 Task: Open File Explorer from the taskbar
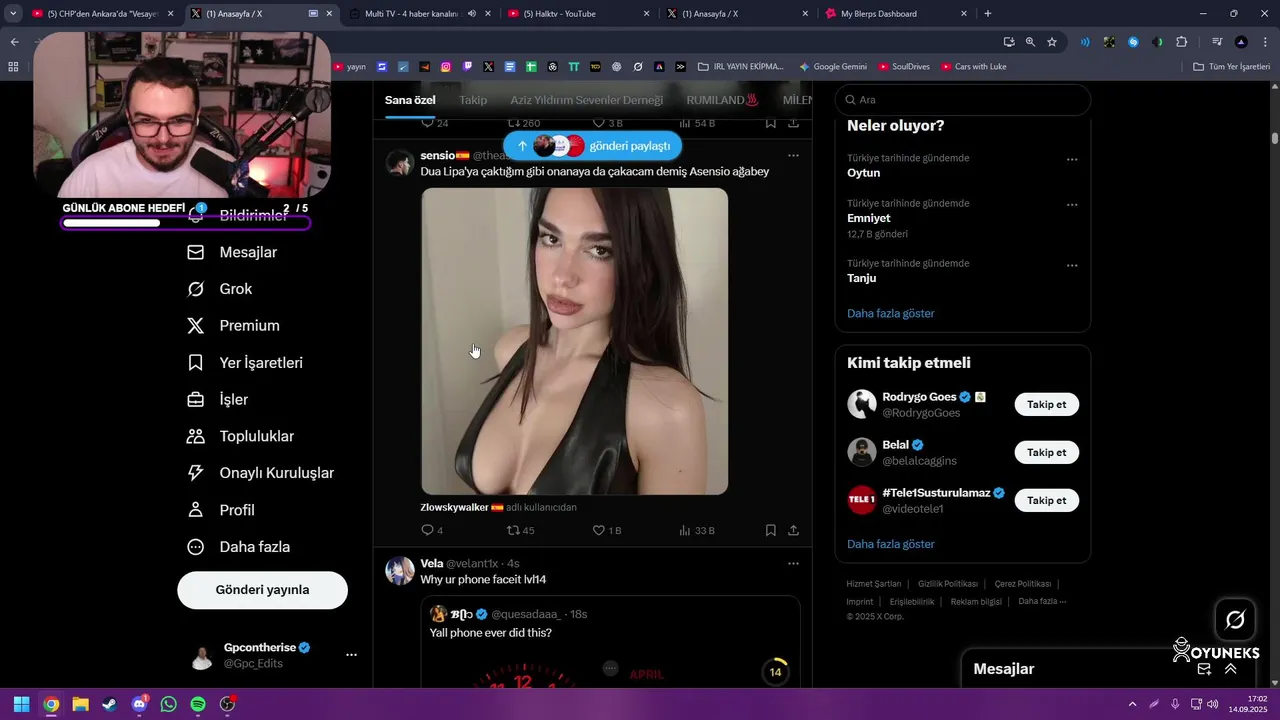81,704
